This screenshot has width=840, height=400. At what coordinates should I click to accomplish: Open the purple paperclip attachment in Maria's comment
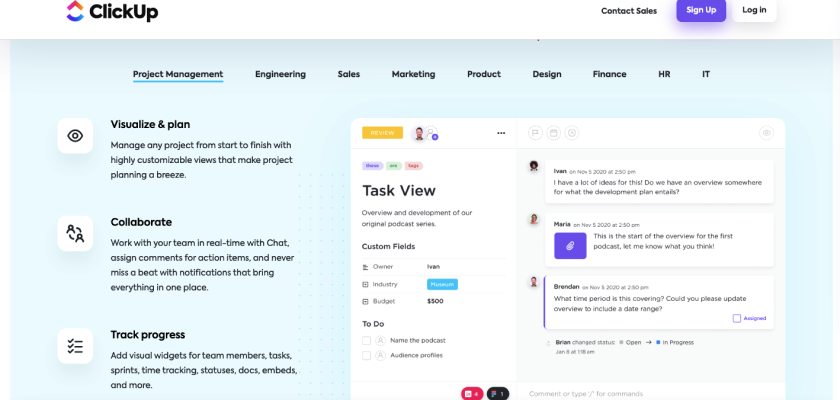pyautogui.click(x=570, y=246)
